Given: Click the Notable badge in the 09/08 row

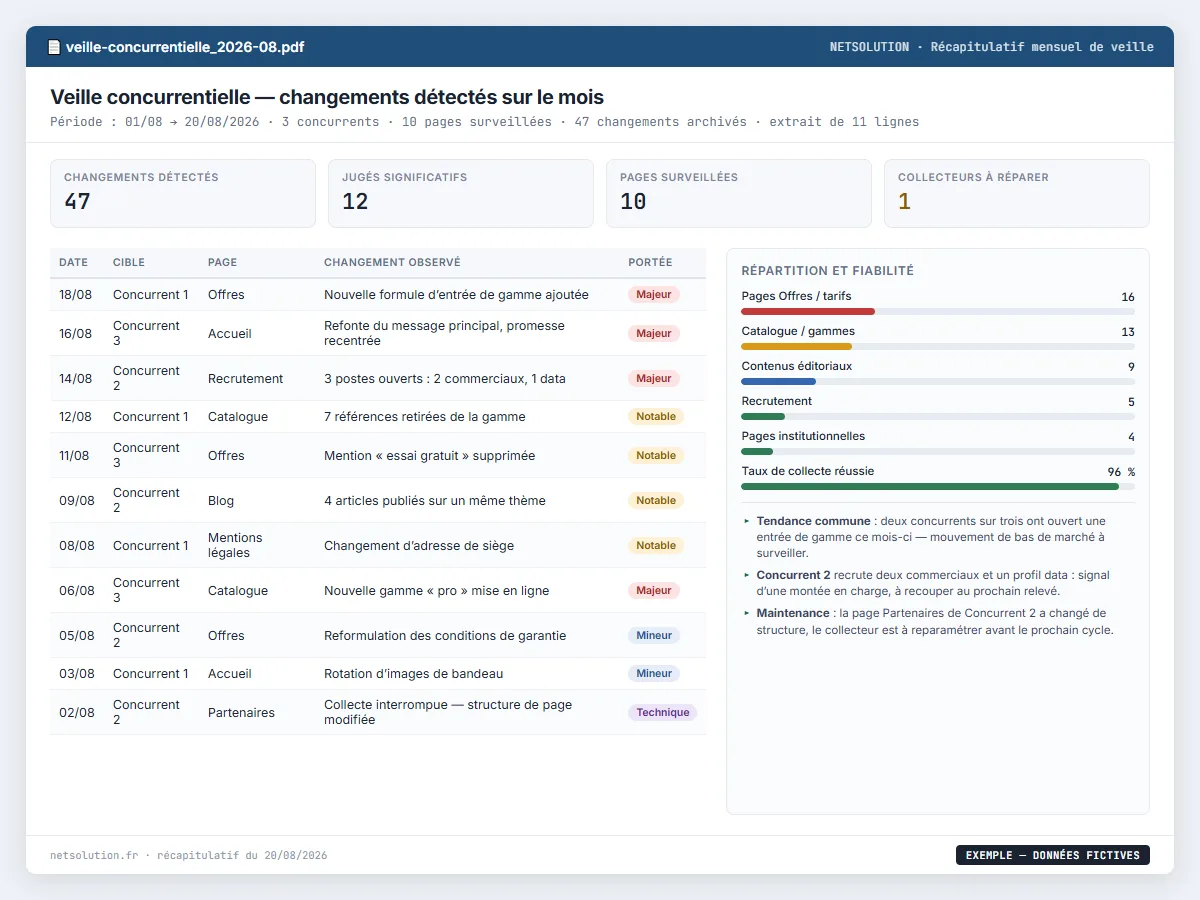Looking at the screenshot, I should coord(656,500).
